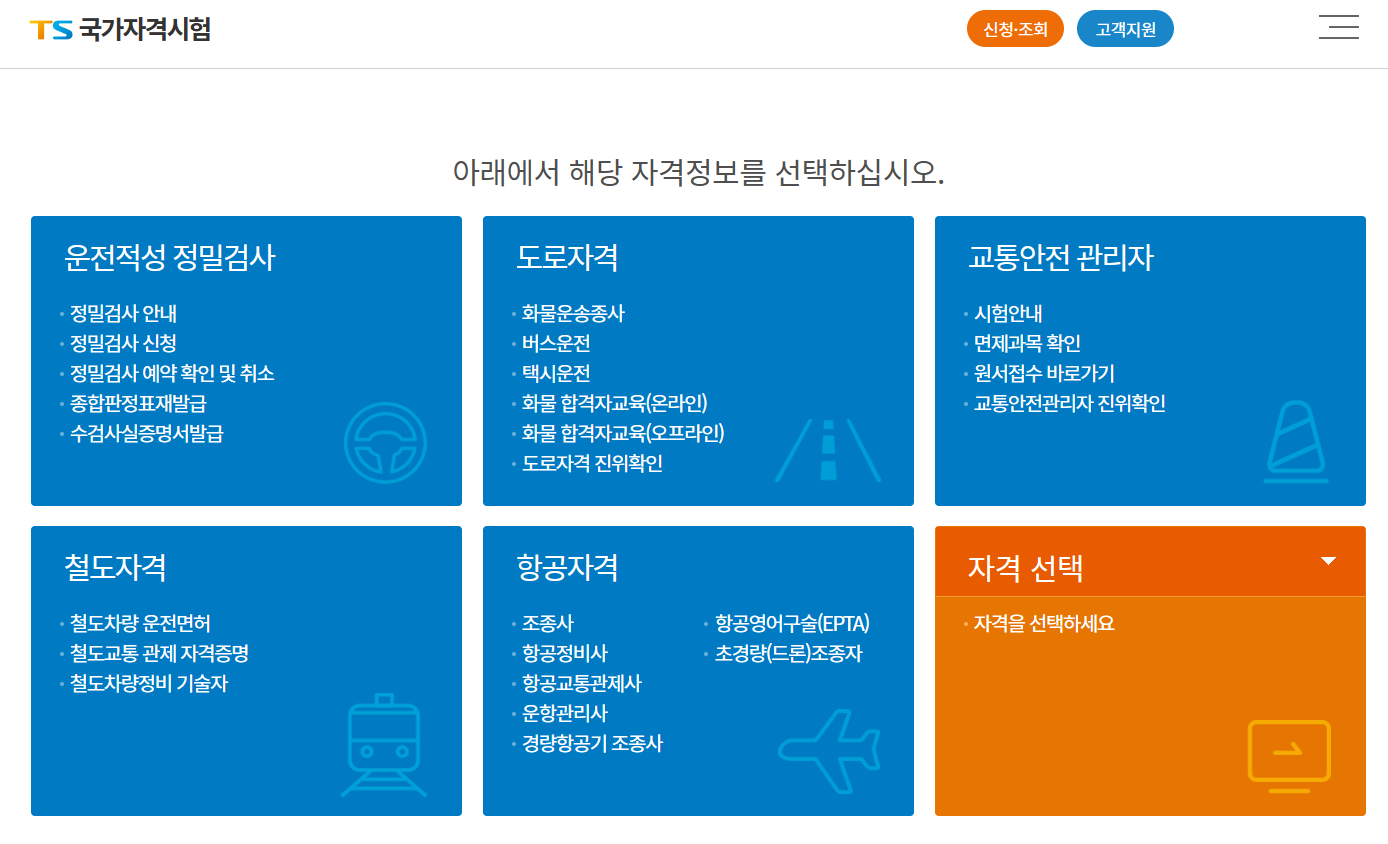This screenshot has height=844, width=1388.
Task: Open 도로자격 진위확인 link
Action: 592,464
